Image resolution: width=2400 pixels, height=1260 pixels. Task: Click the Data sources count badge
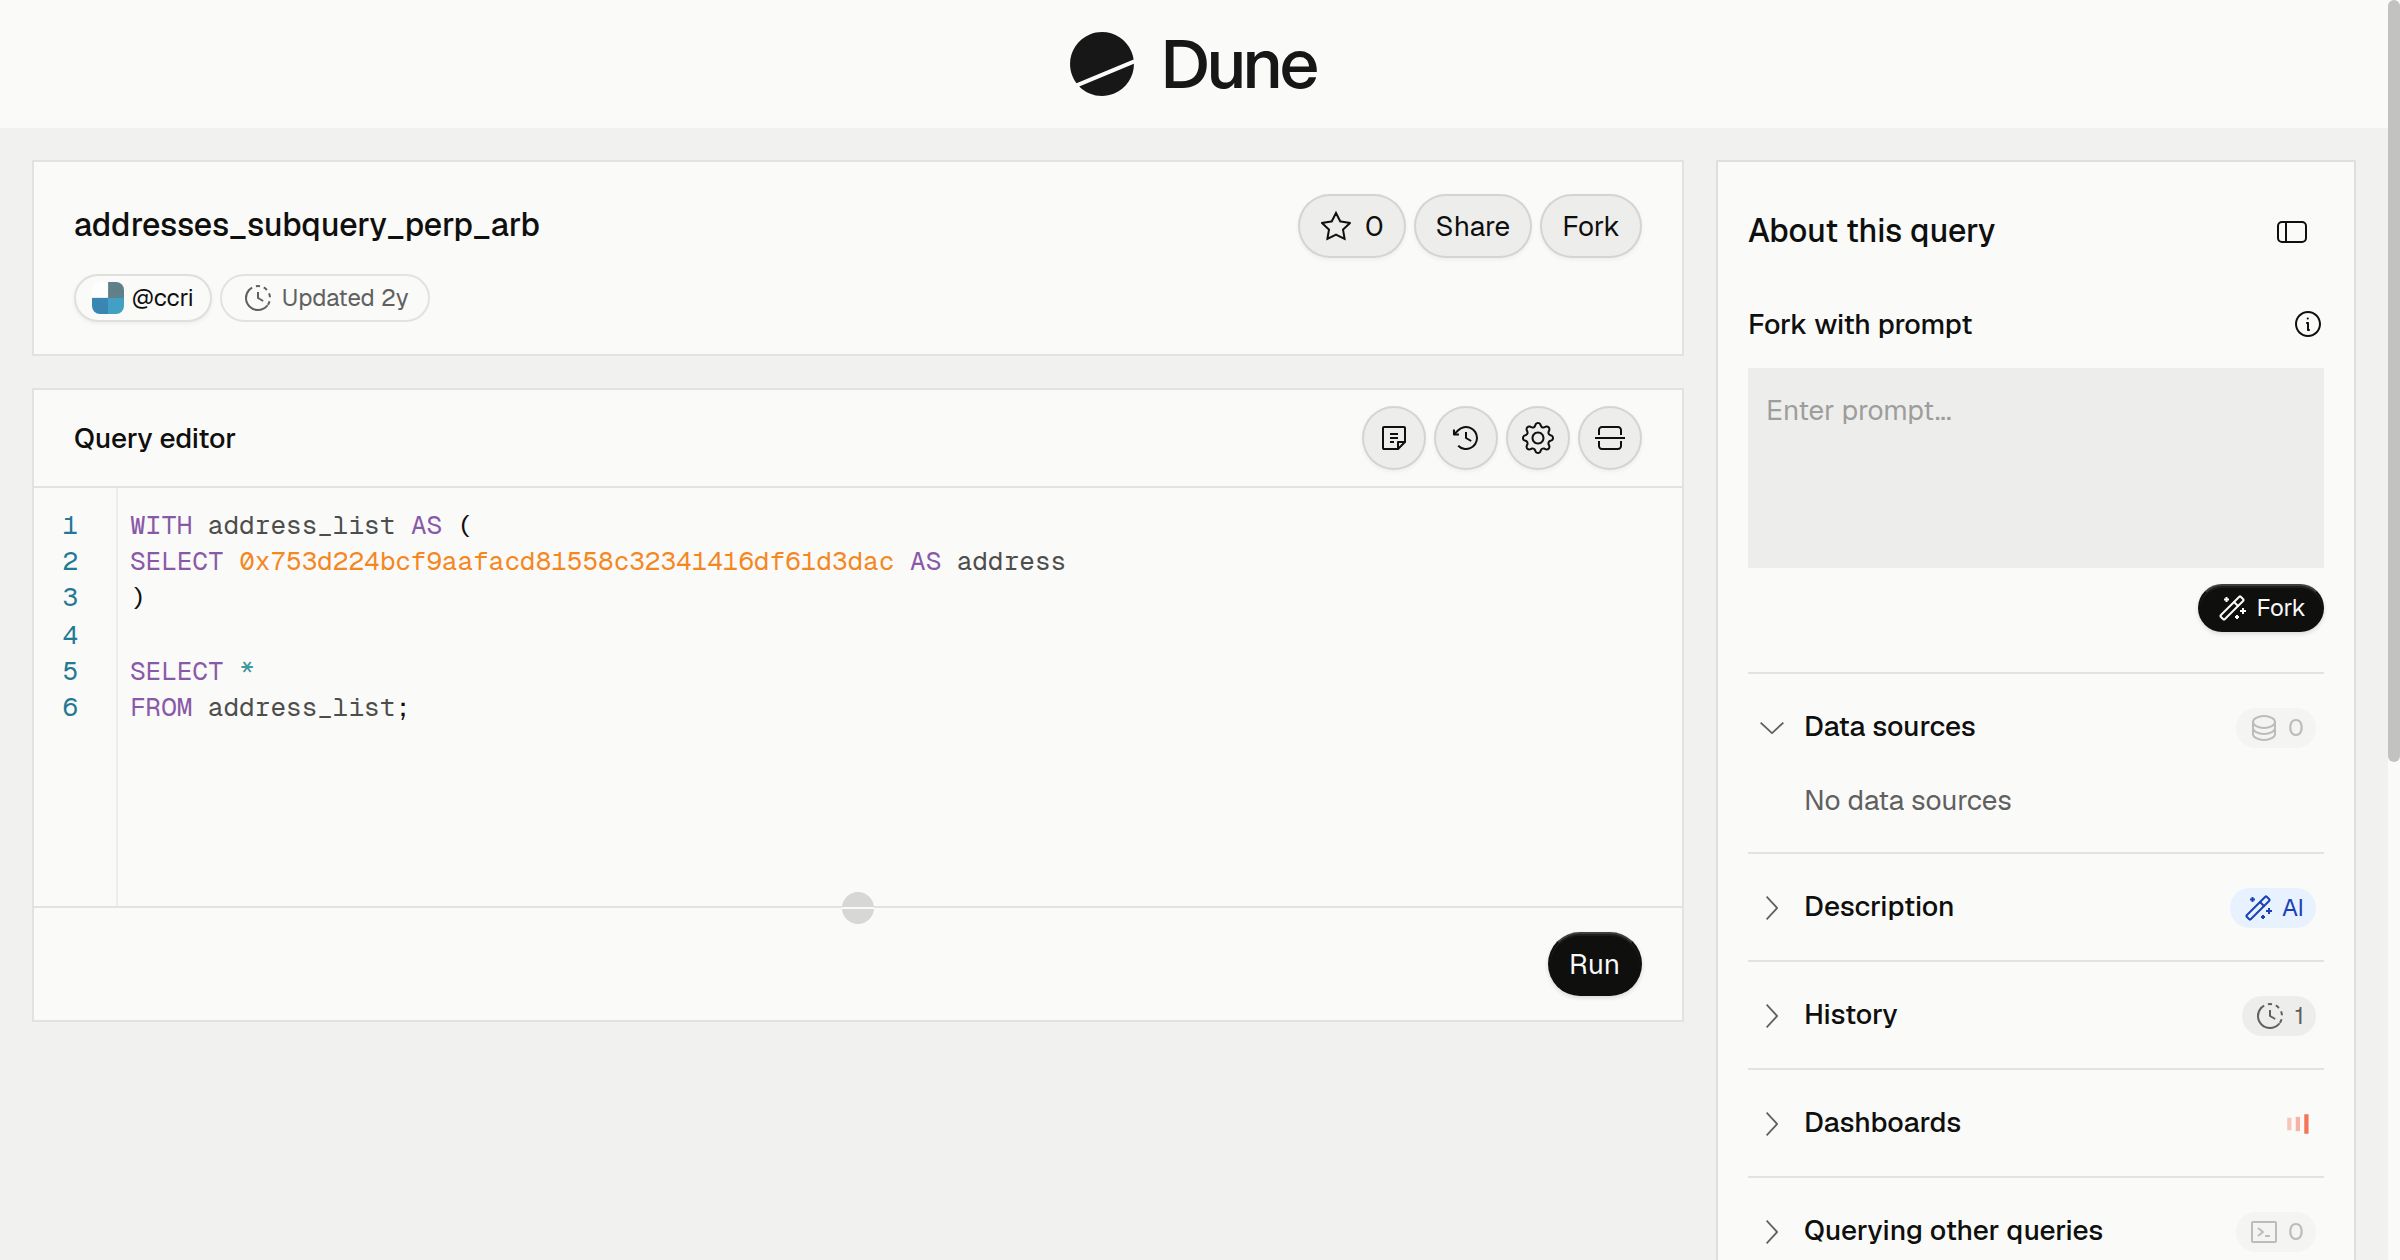[2277, 727]
